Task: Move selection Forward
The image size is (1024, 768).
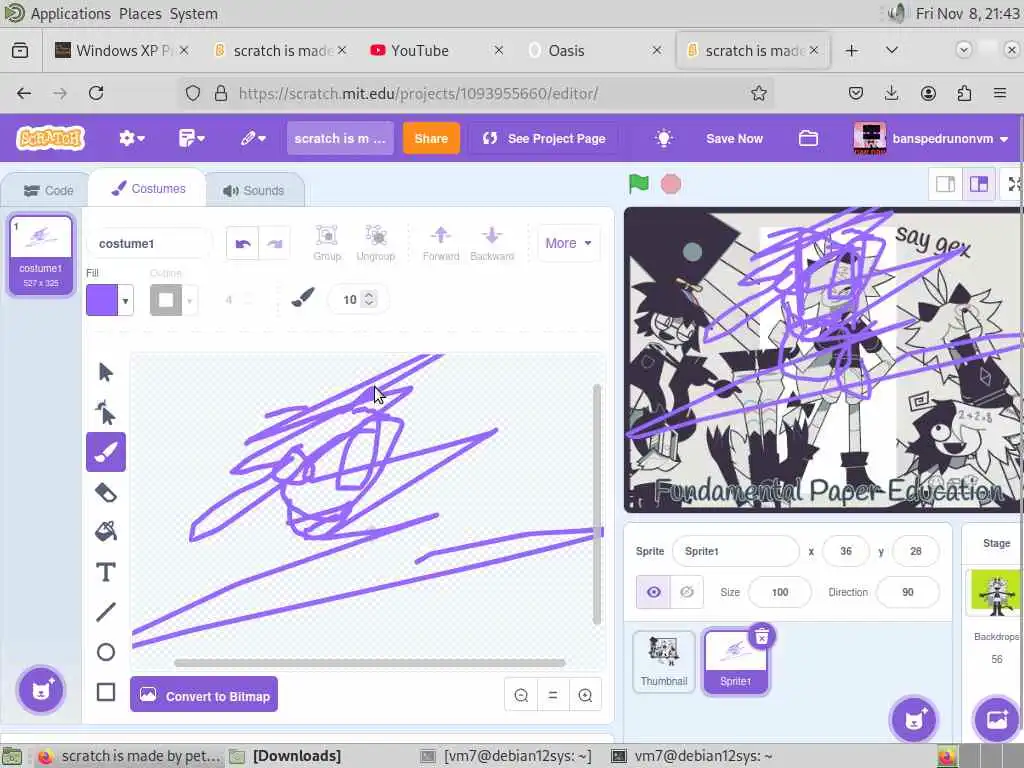Action: point(441,243)
